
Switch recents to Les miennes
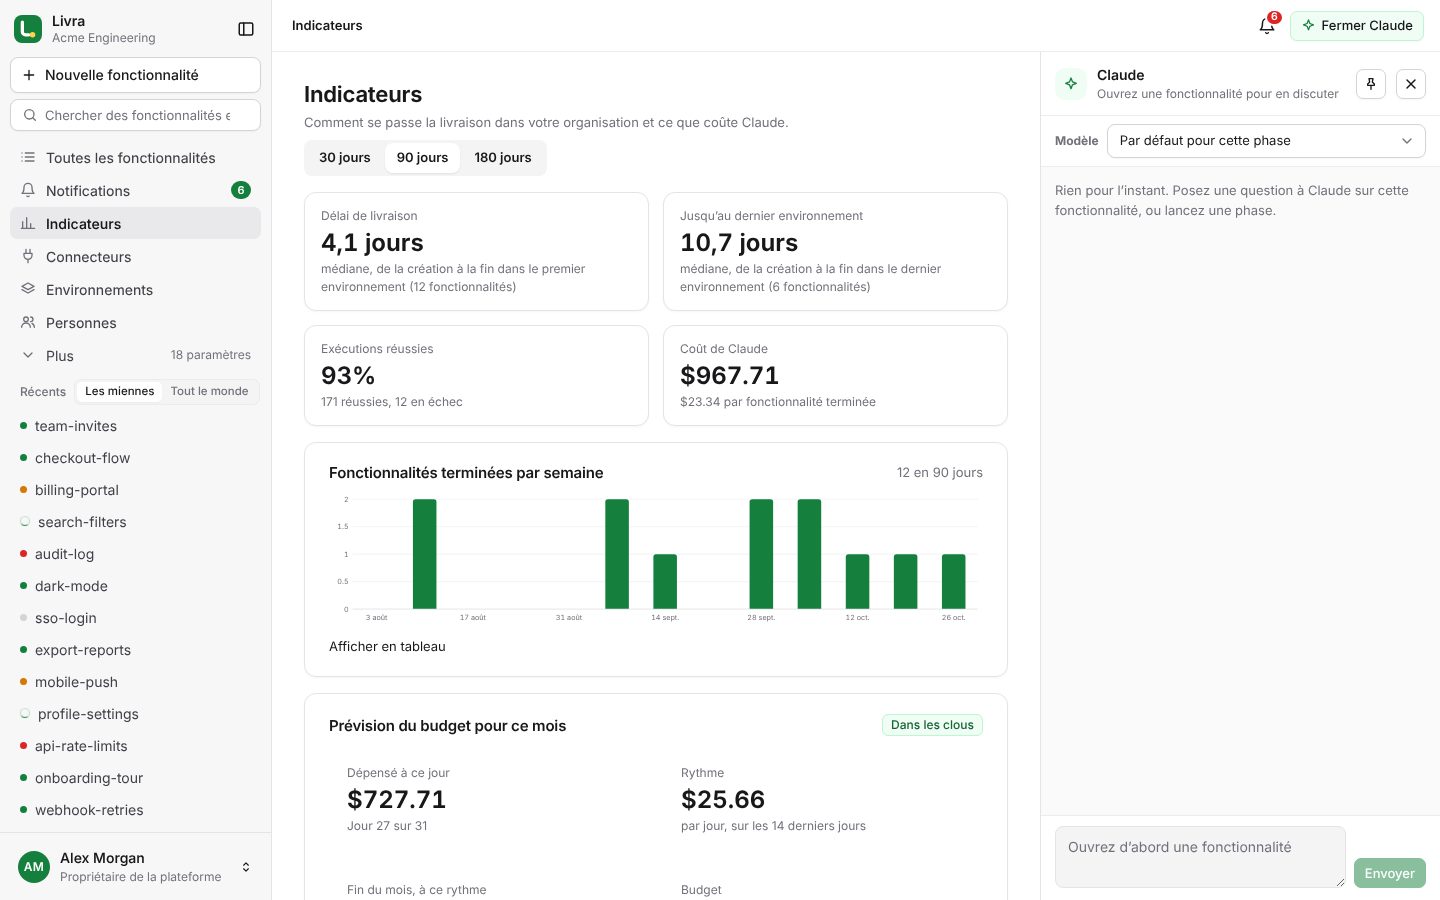(120, 392)
